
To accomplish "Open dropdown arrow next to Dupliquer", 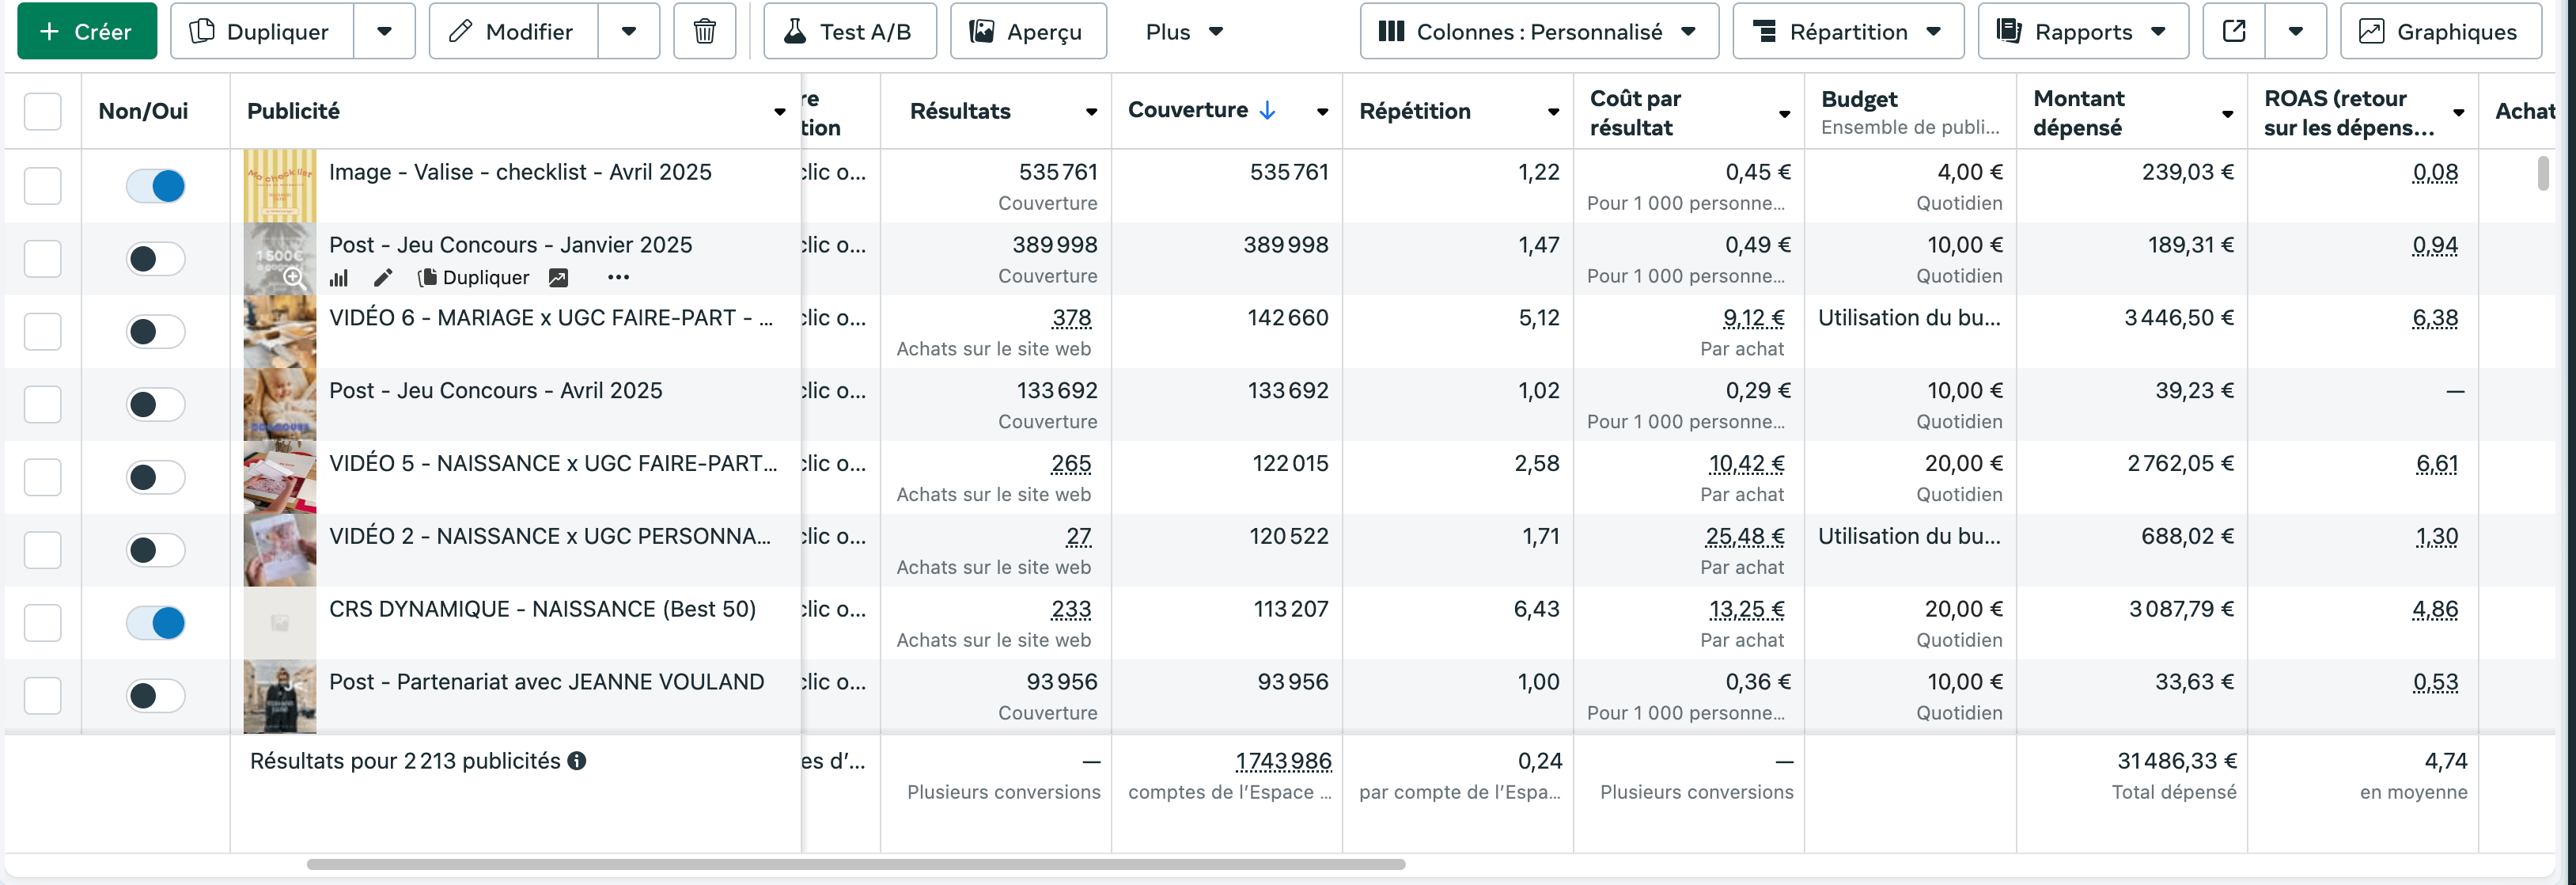I will (x=384, y=32).
